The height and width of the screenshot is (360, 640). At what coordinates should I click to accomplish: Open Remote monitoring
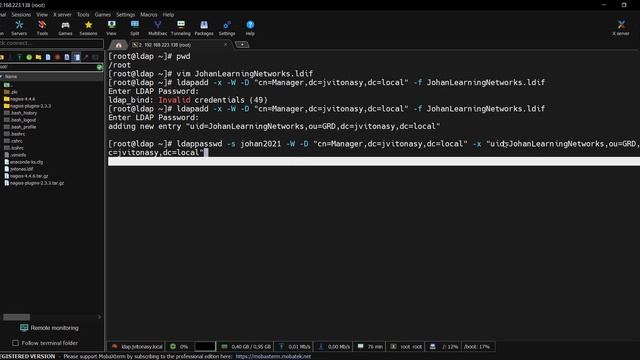coord(49,328)
